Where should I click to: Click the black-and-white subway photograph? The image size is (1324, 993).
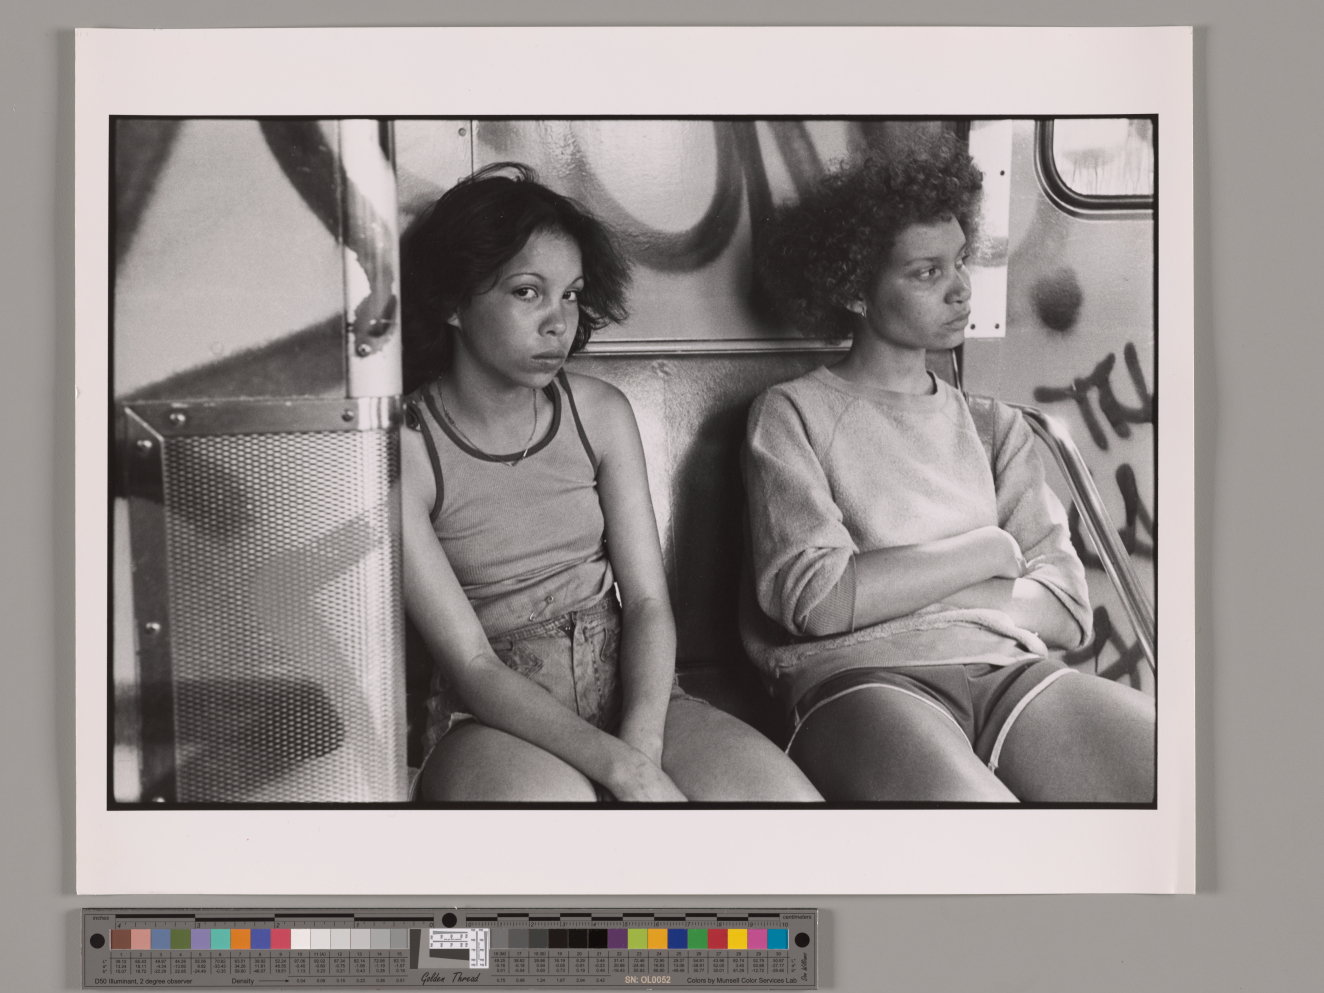pos(633,461)
